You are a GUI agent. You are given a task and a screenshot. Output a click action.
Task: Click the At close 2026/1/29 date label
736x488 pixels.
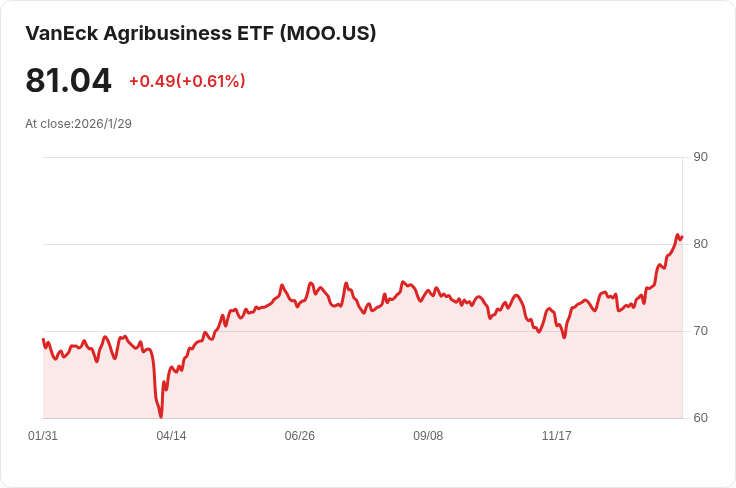pyautogui.click(x=78, y=124)
